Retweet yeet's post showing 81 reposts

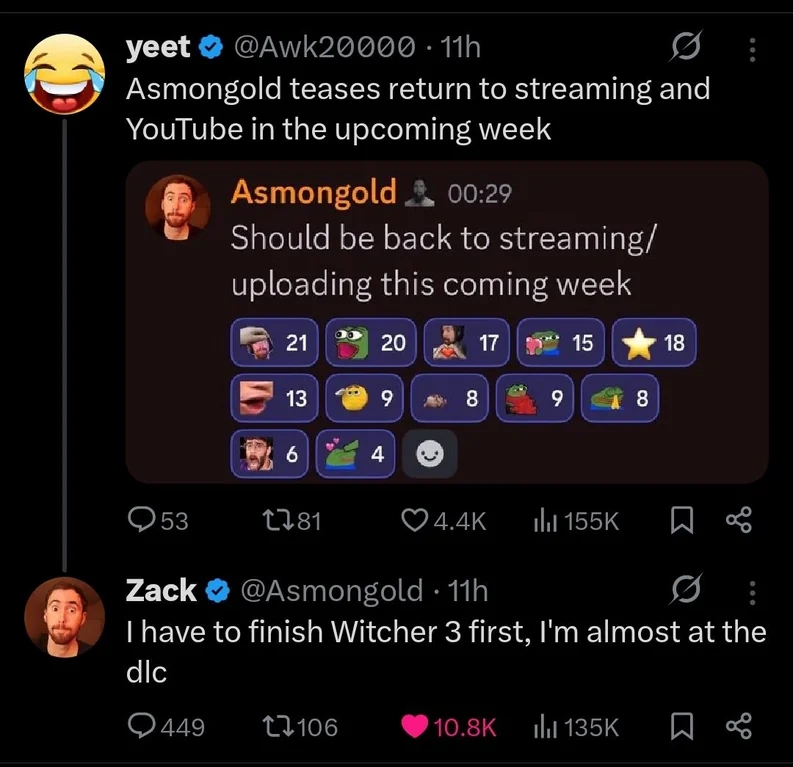click(x=291, y=521)
